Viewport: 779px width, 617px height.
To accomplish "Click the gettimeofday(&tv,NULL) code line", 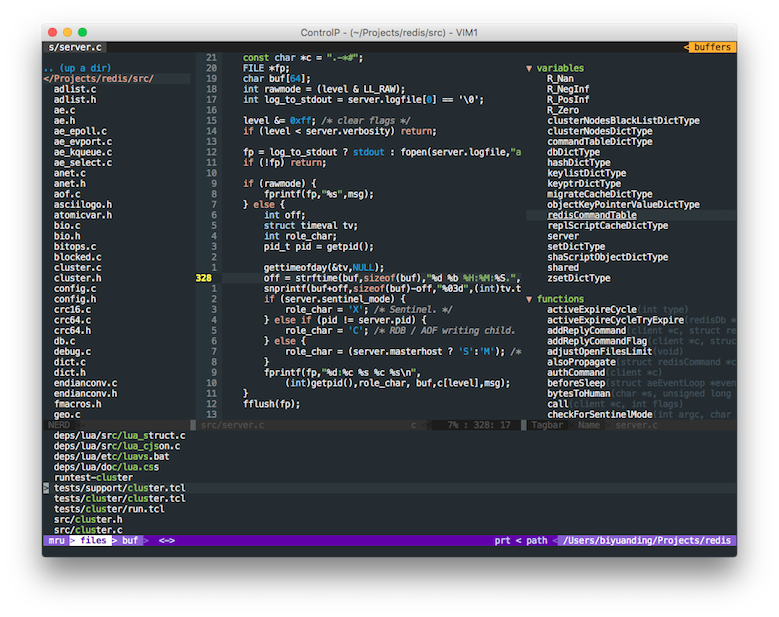I will point(324,268).
